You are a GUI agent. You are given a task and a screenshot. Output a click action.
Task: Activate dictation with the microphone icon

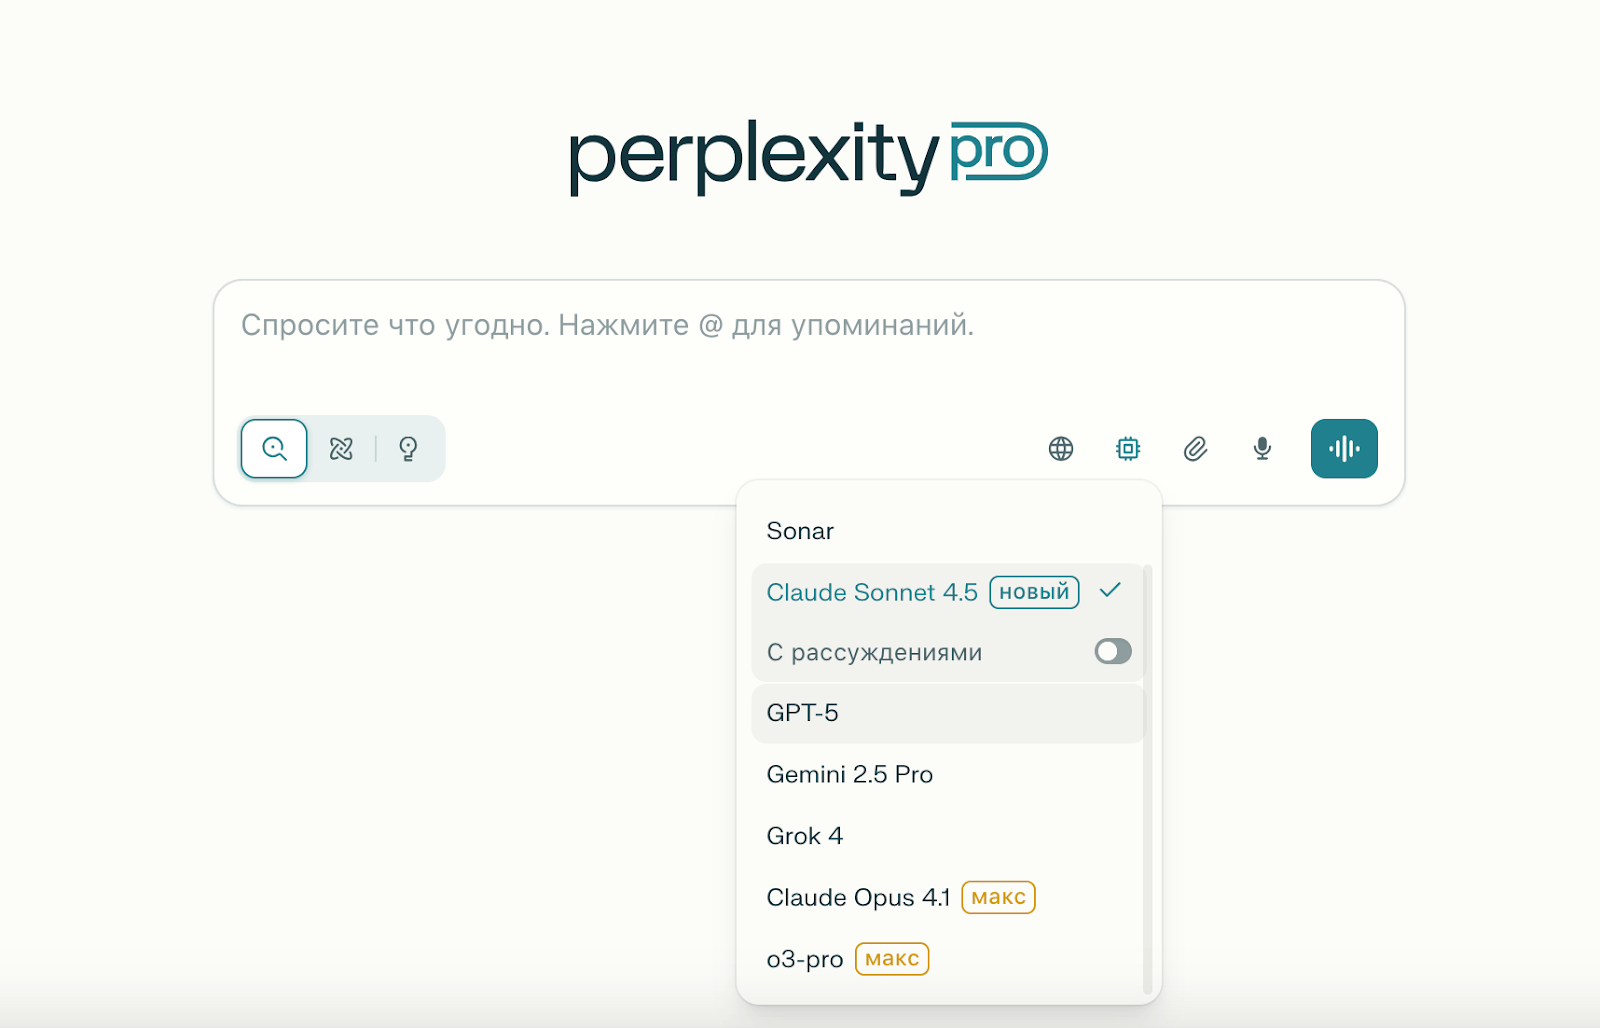pos(1261,448)
